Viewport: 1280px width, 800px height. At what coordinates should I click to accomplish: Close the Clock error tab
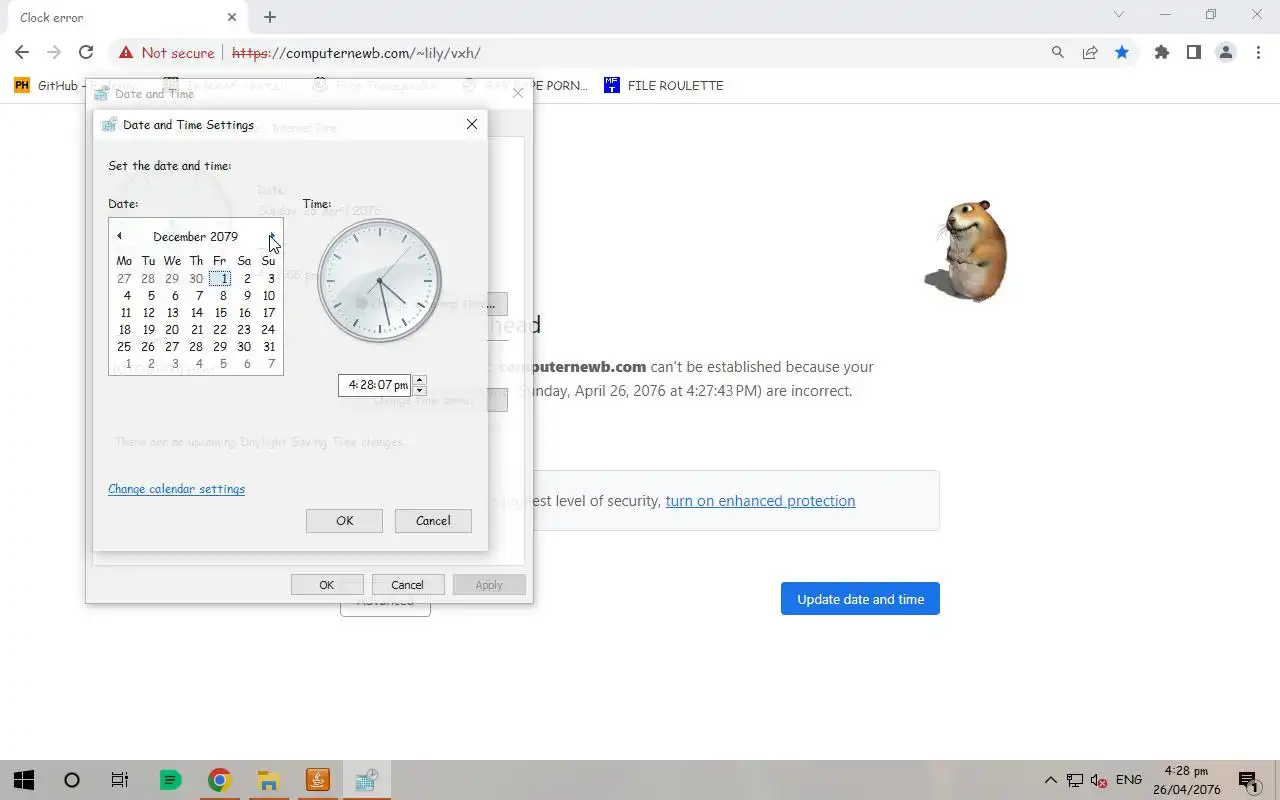click(232, 17)
